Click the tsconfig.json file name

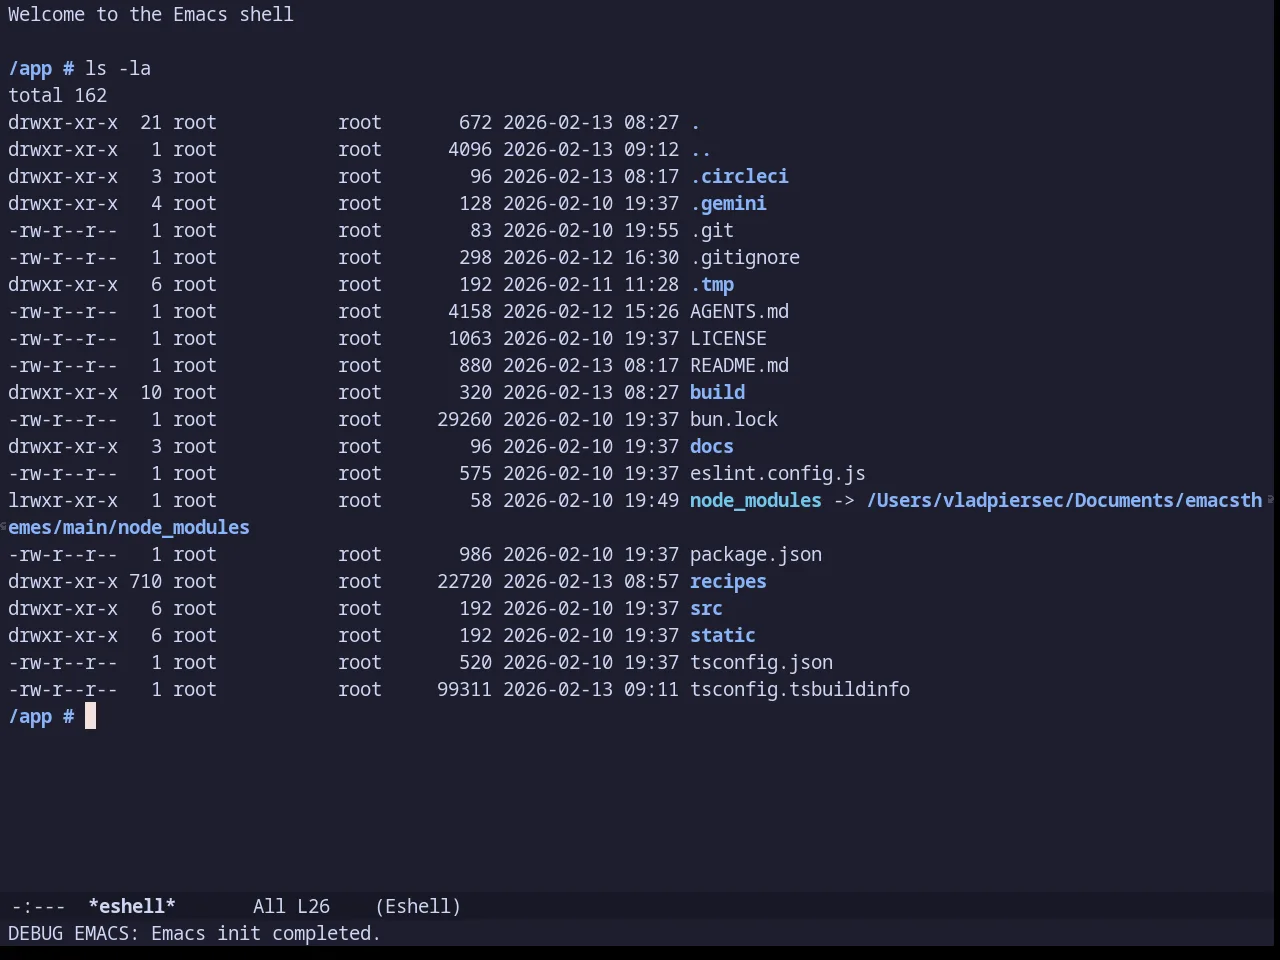tap(761, 662)
